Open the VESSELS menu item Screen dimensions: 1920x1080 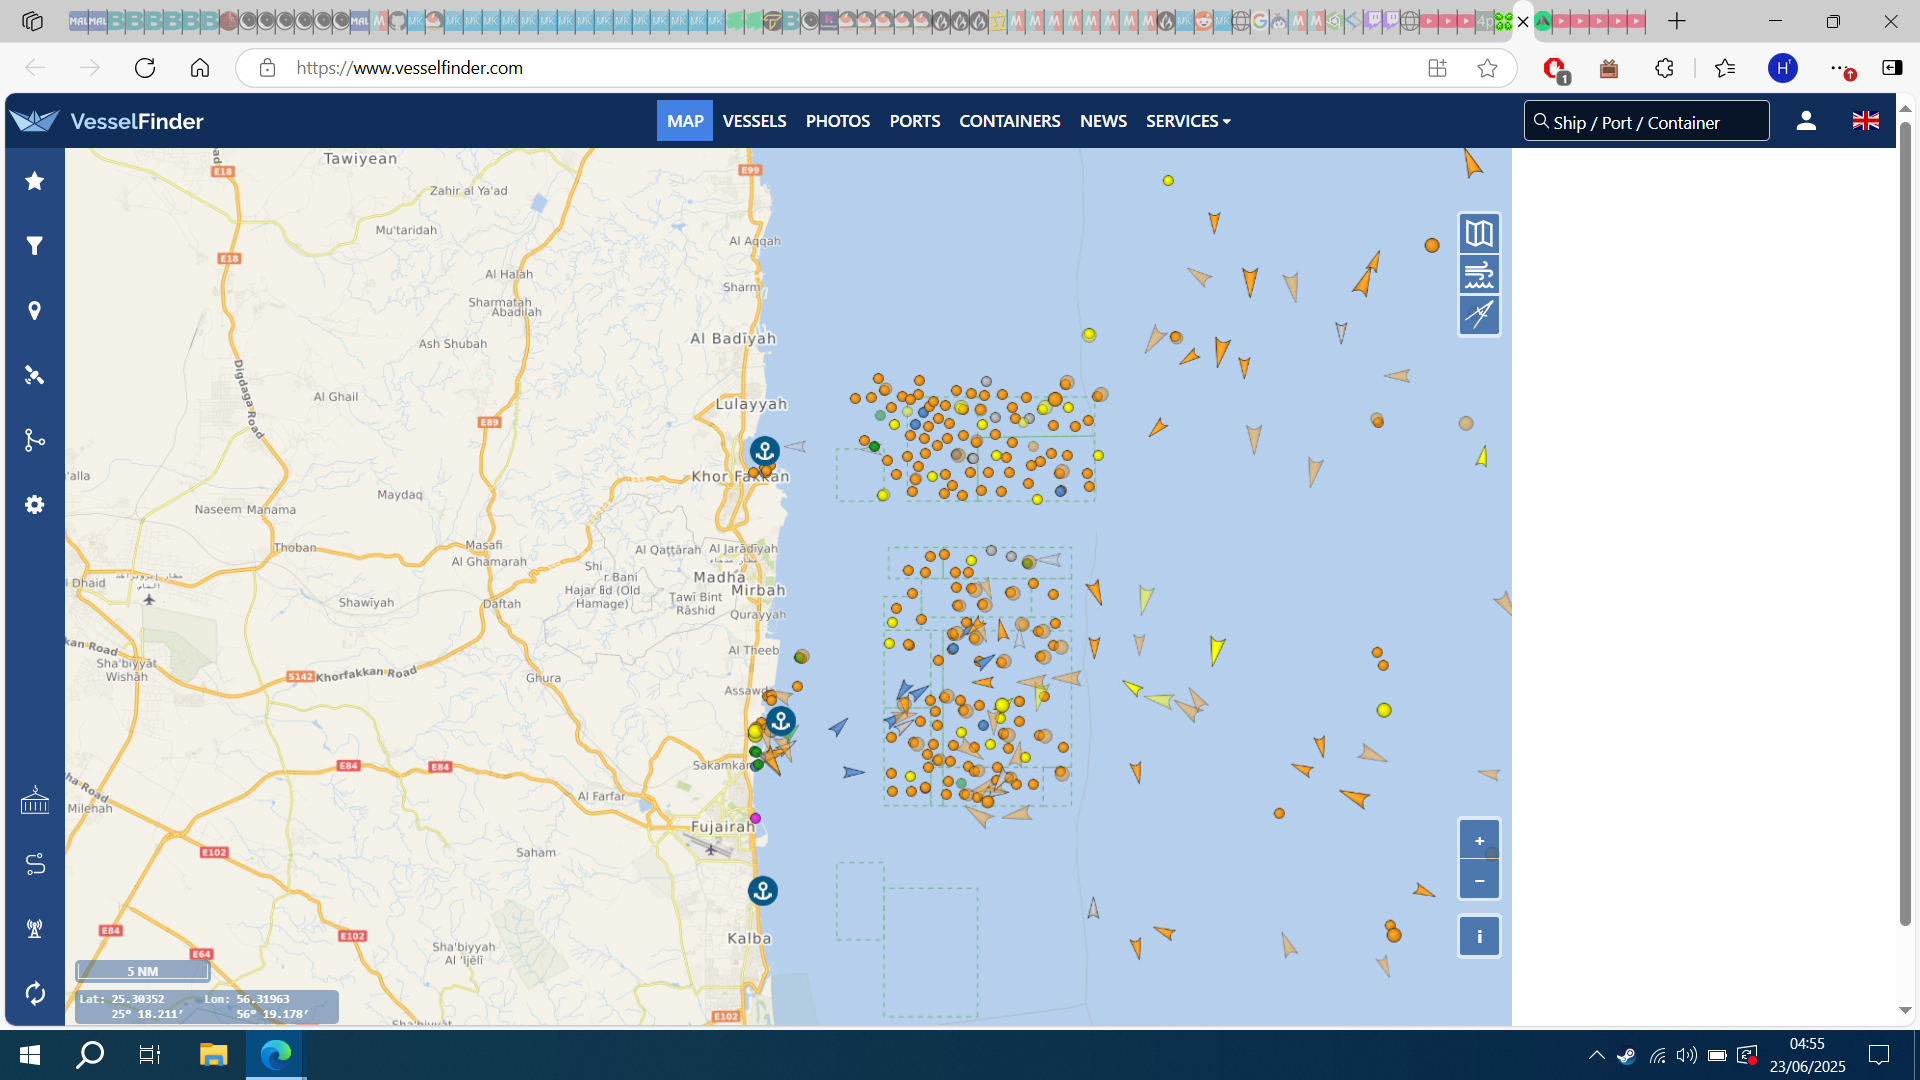pos(754,121)
